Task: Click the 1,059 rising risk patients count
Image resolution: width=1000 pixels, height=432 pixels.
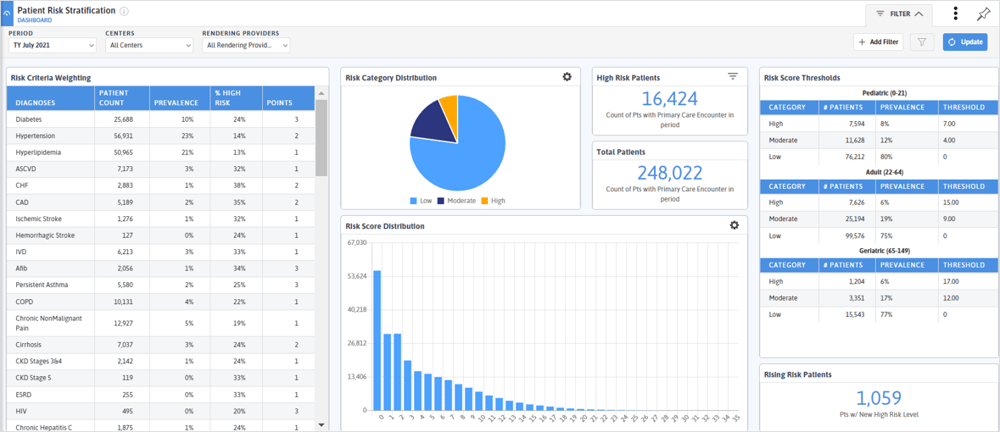Action: (x=878, y=398)
